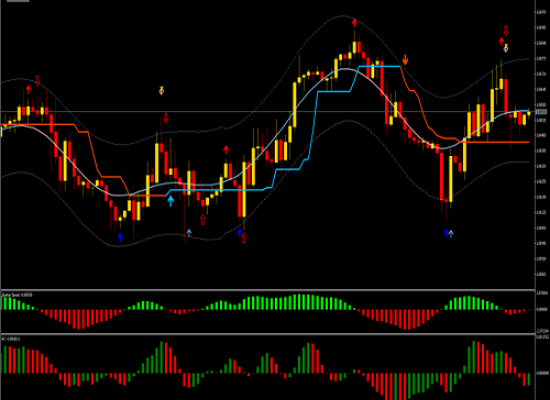Select the hollow red up arrow below small candles

point(203,220)
